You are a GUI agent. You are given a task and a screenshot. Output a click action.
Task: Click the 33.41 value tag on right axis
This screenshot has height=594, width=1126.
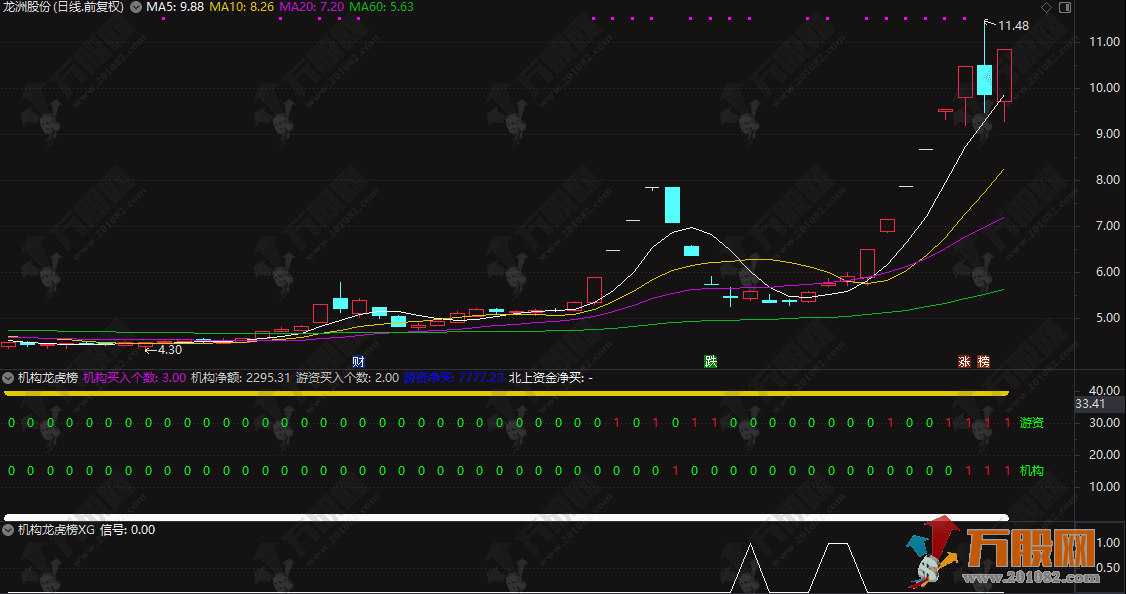1089,404
